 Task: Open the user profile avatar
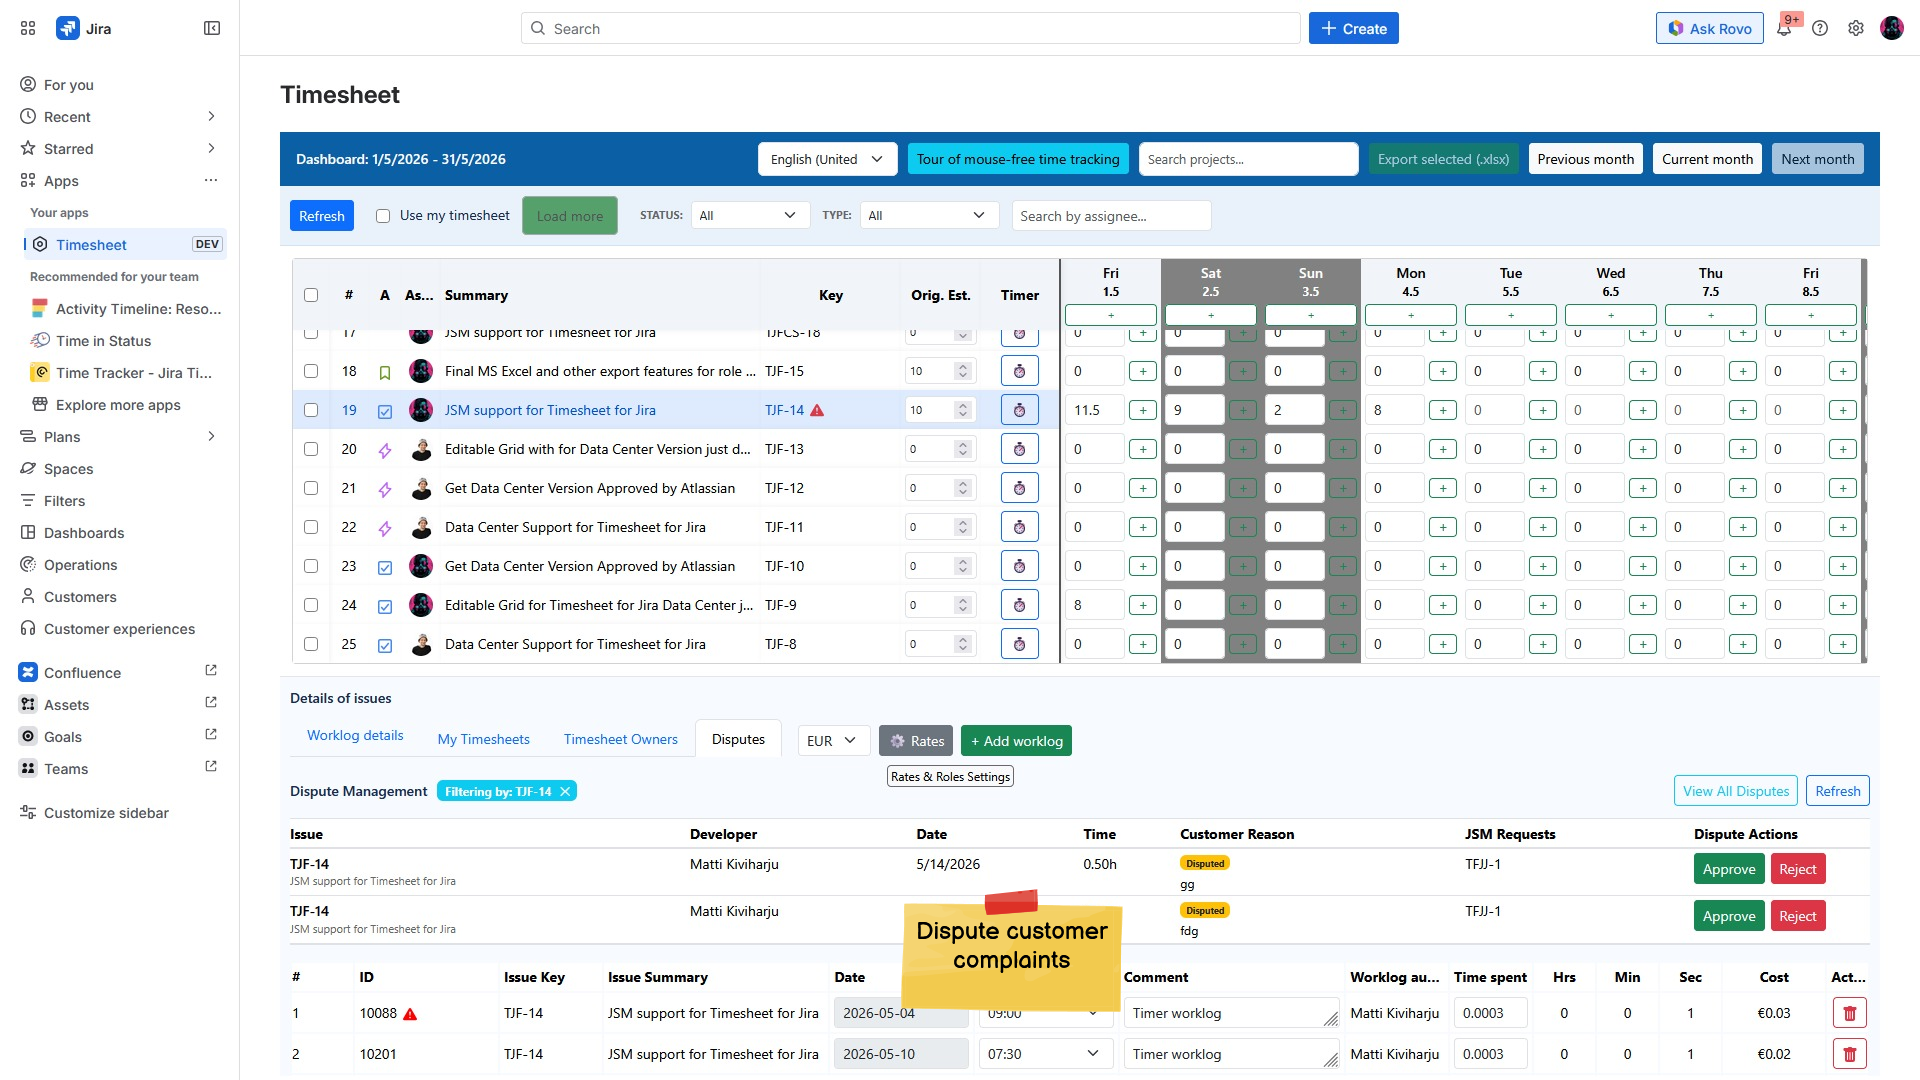[1892, 28]
